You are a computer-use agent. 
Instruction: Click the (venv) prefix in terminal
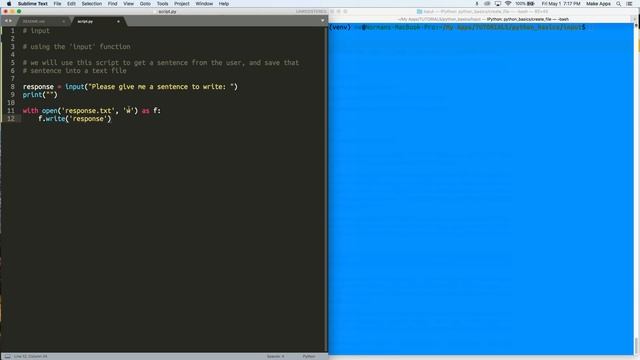tap(340, 27)
